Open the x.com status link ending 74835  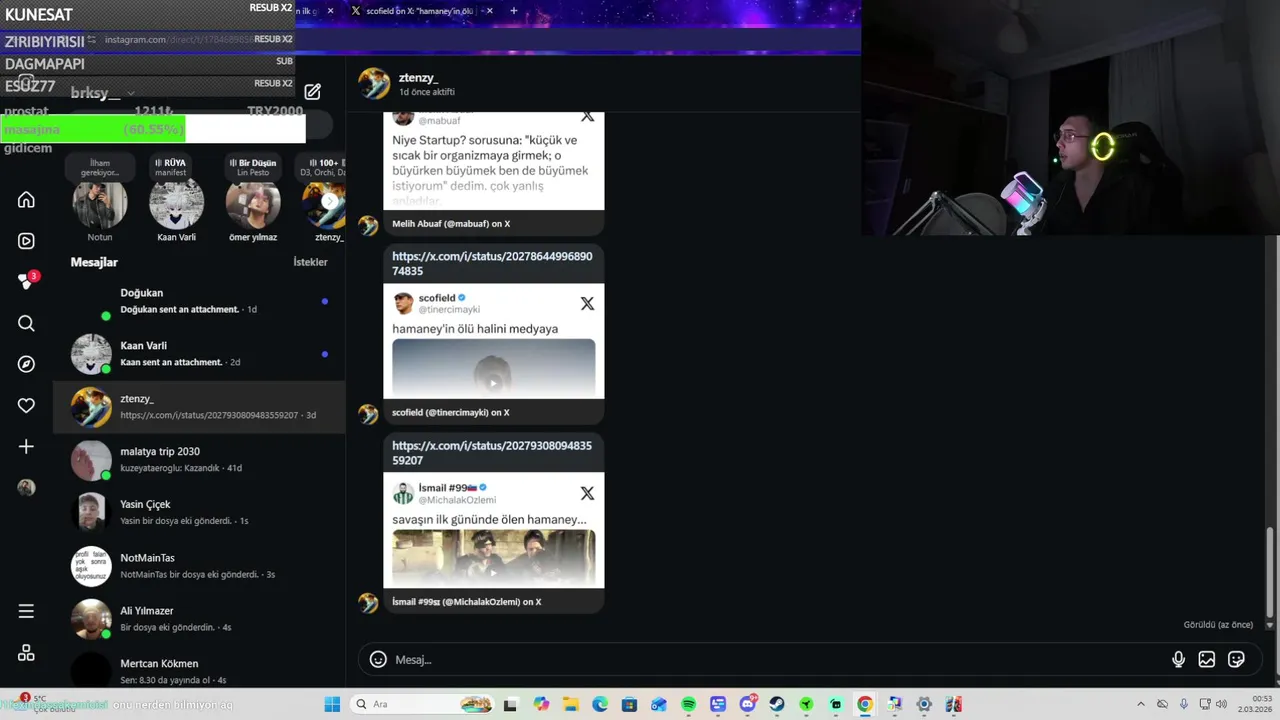[492, 264]
